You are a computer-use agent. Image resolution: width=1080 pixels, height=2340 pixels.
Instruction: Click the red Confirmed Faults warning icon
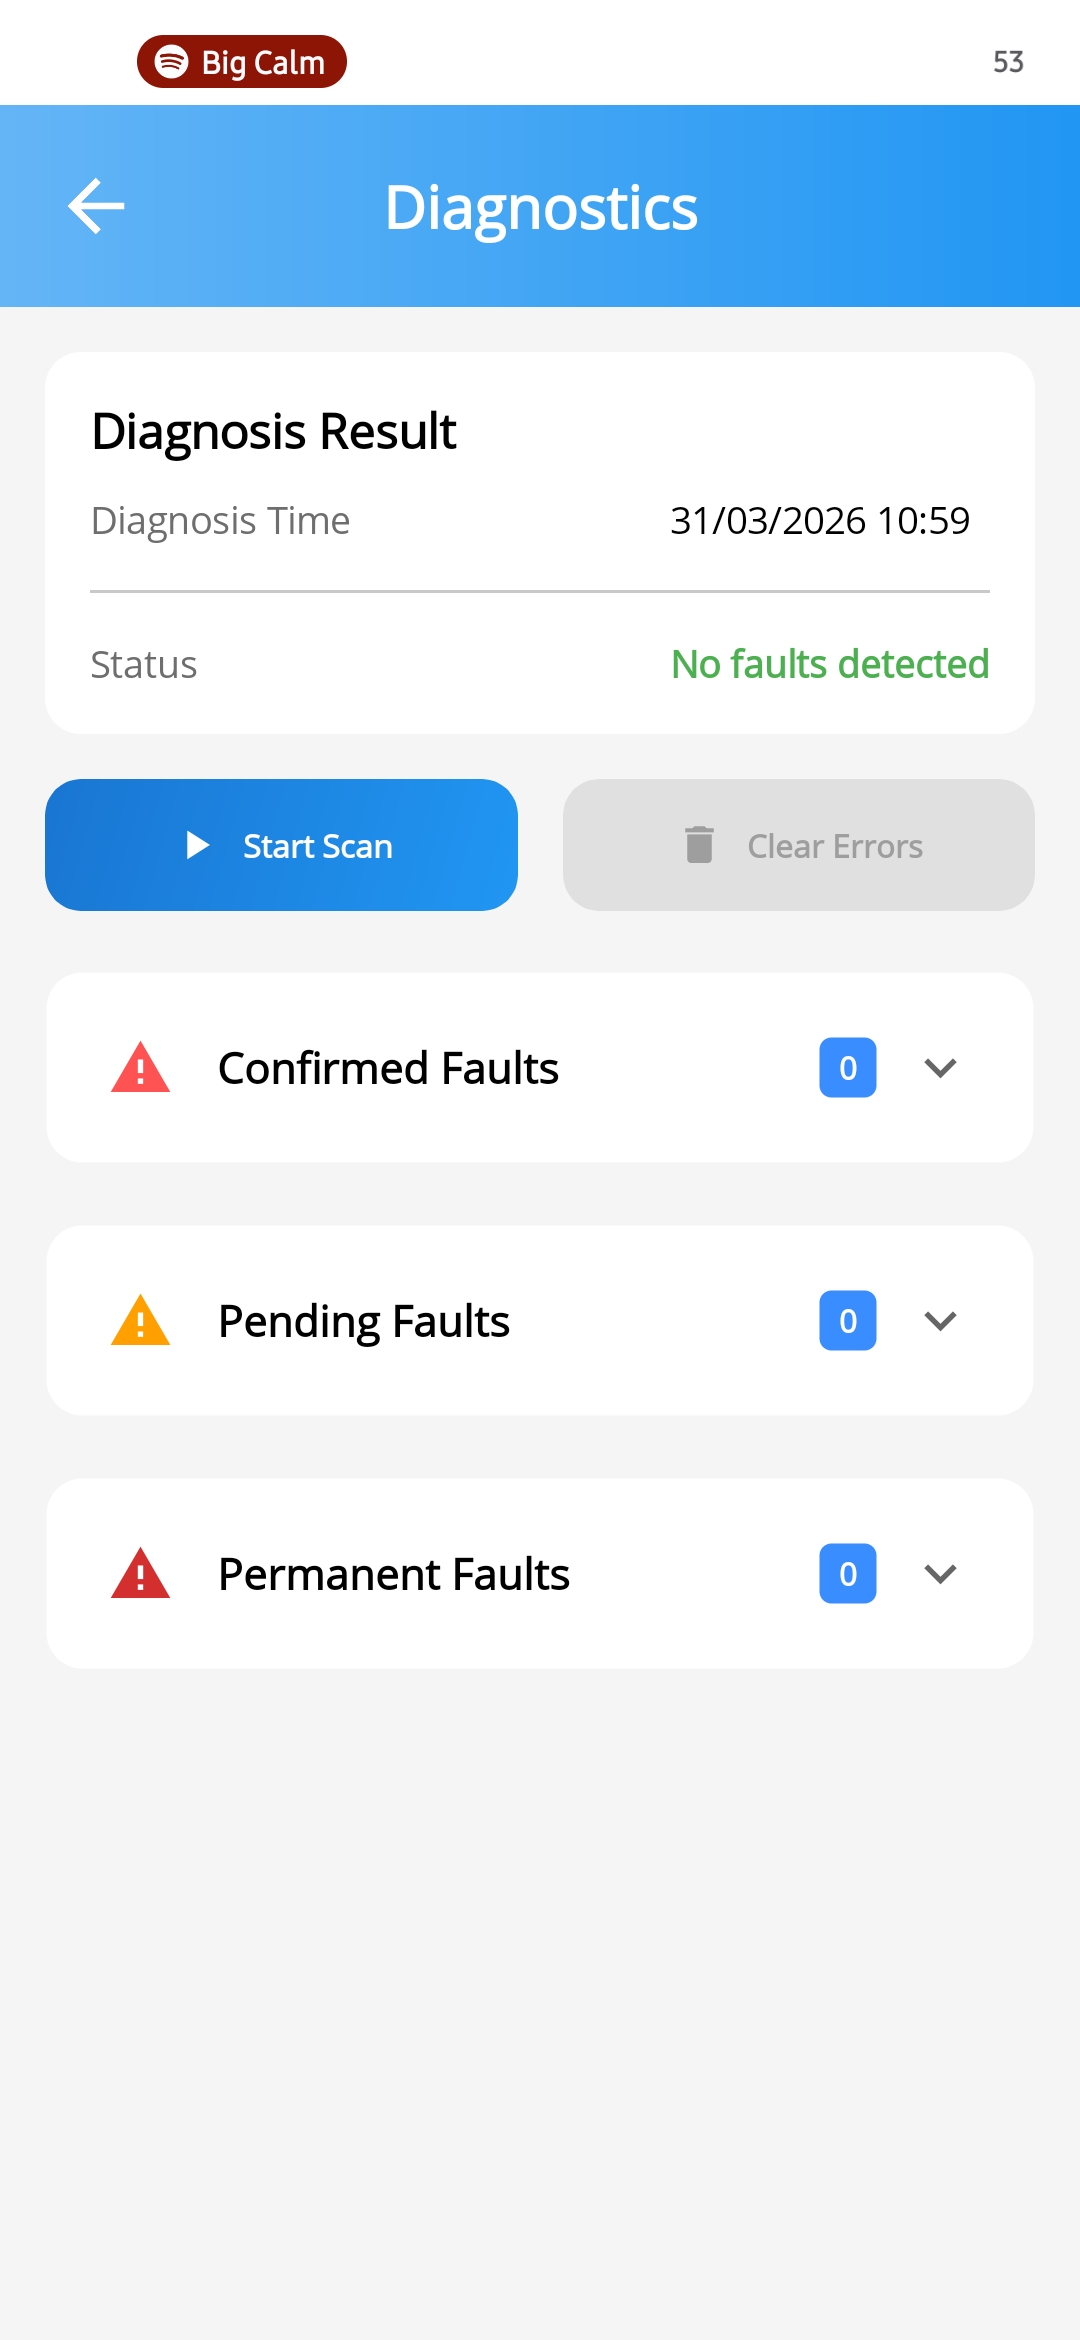coord(140,1068)
